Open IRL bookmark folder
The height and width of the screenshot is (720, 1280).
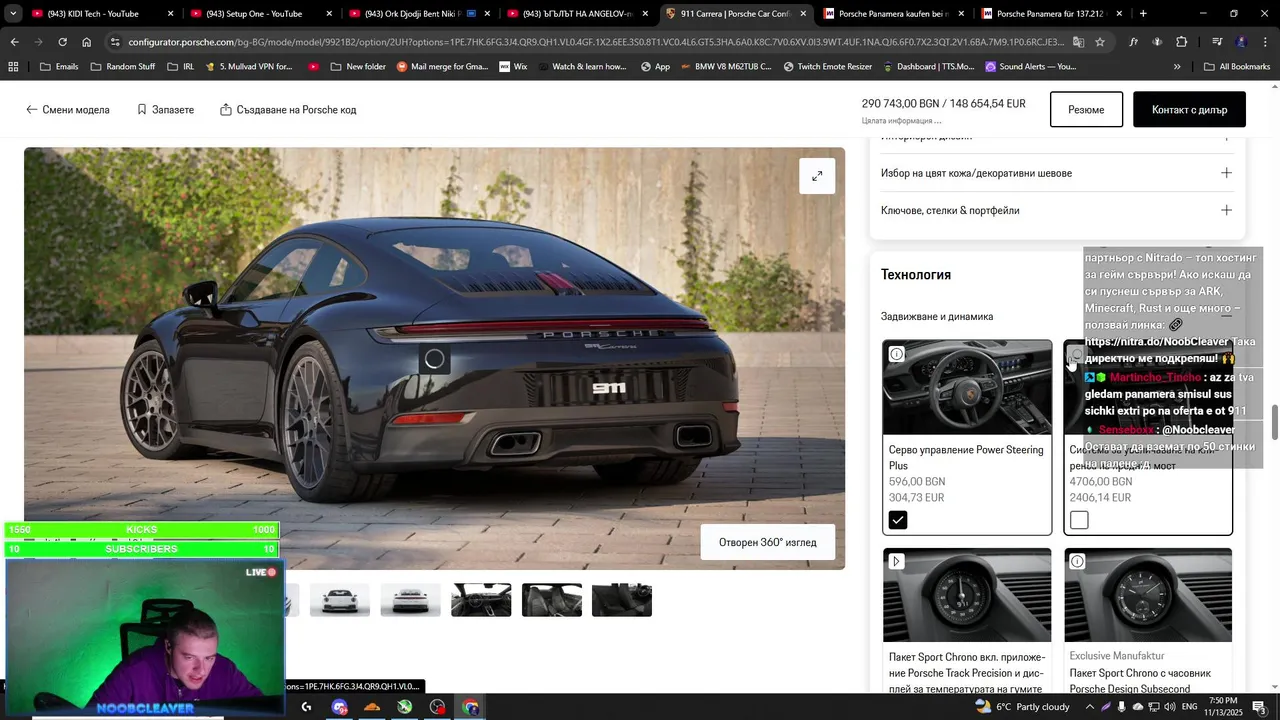click(x=181, y=67)
